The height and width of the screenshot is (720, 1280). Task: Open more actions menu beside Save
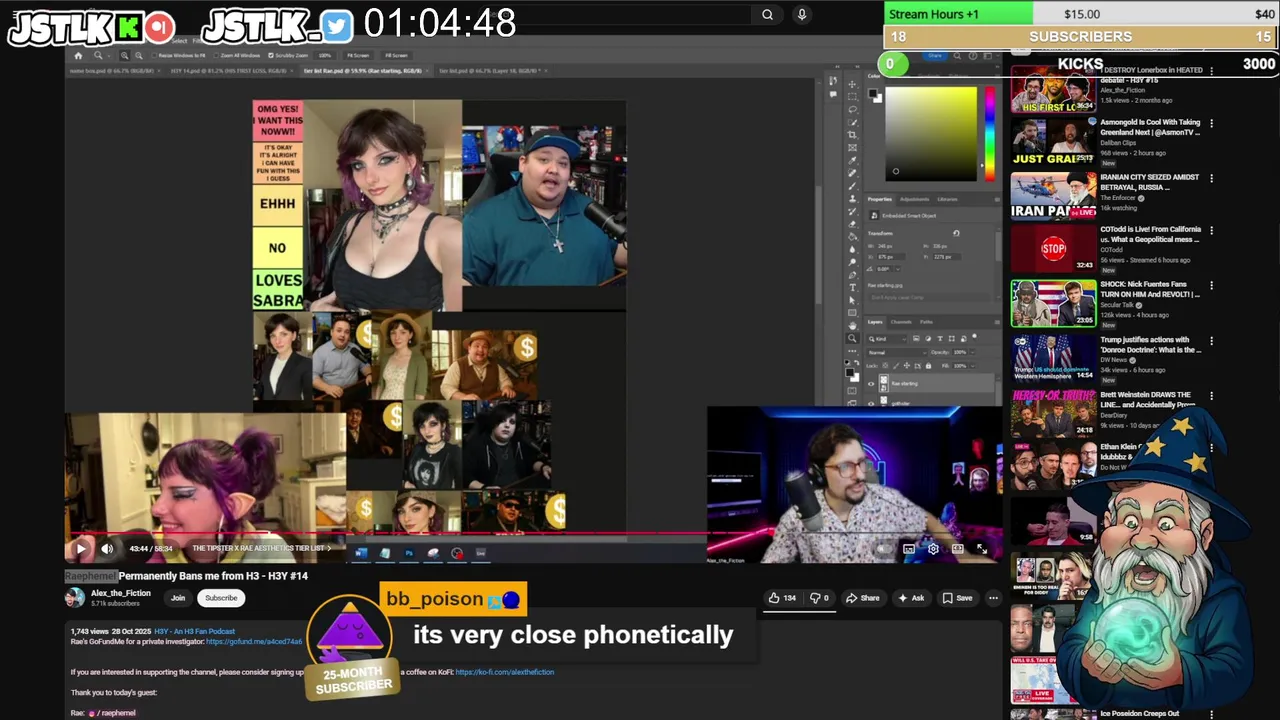993,598
